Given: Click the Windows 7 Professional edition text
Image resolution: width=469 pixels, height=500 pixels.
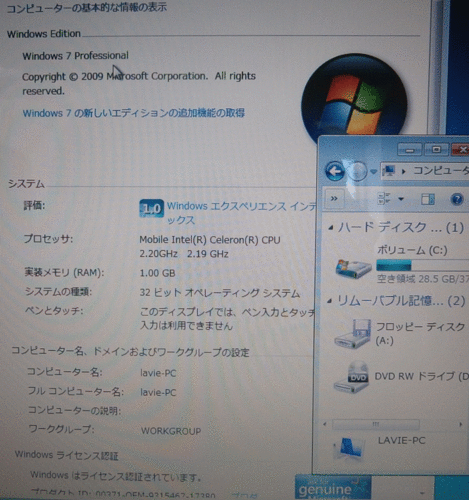Looking at the screenshot, I should [x=75, y=56].
